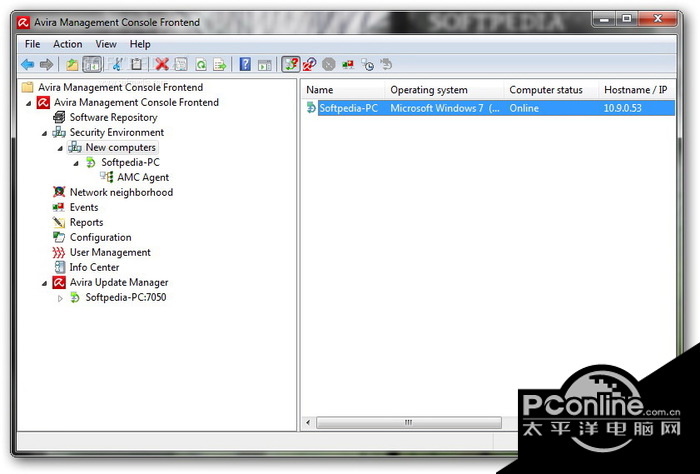Click the Software Repository icon
The height and width of the screenshot is (474, 700).
pyautogui.click(x=58, y=117)
